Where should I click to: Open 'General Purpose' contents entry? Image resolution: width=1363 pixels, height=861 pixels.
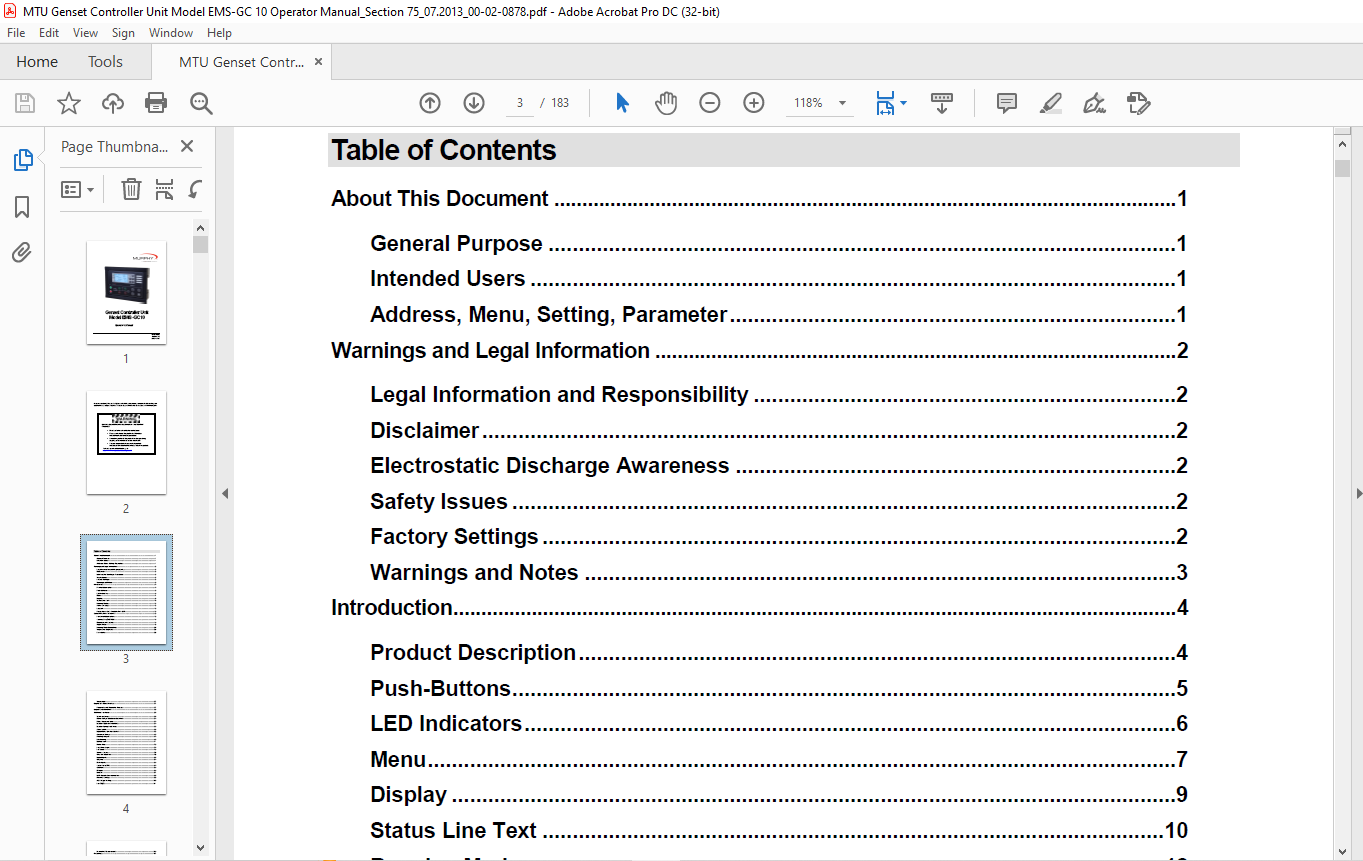pos(779,244)
